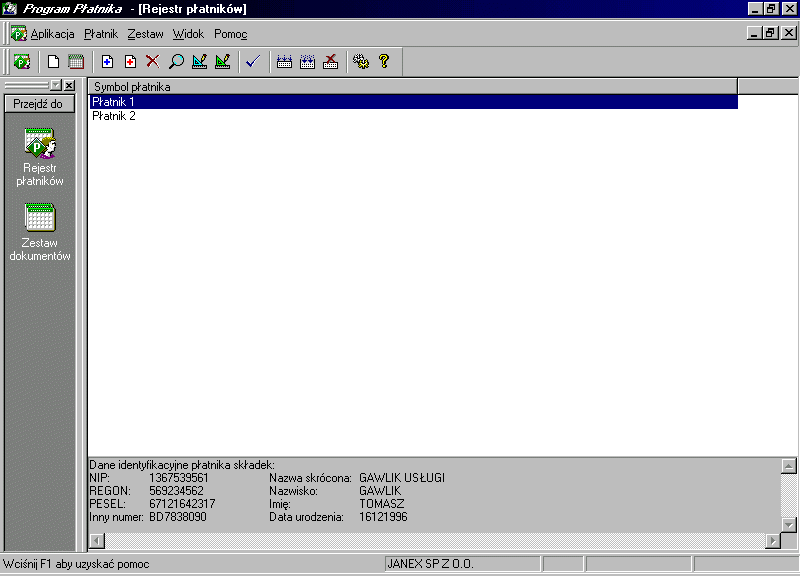Click the horizontal scrollbar right arrow
The image size is (800, 576).
click(773, 541)
